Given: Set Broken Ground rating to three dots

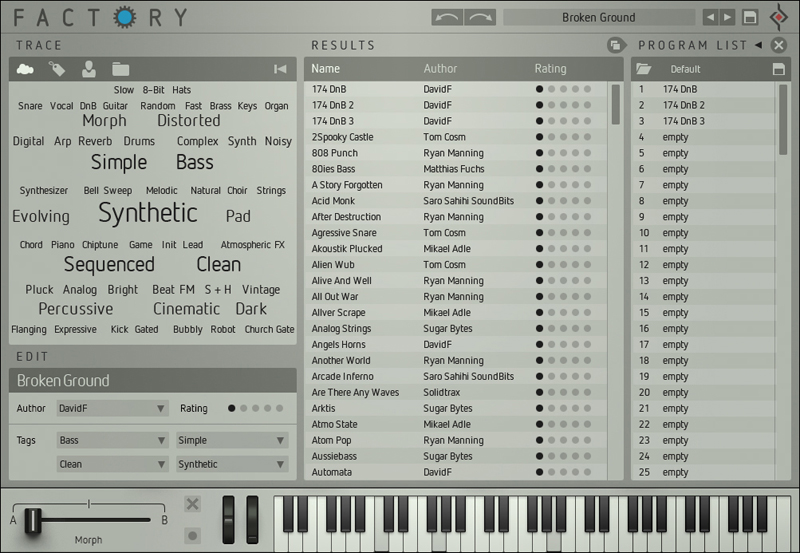Looking at the screenshot, I should (256, 408).
